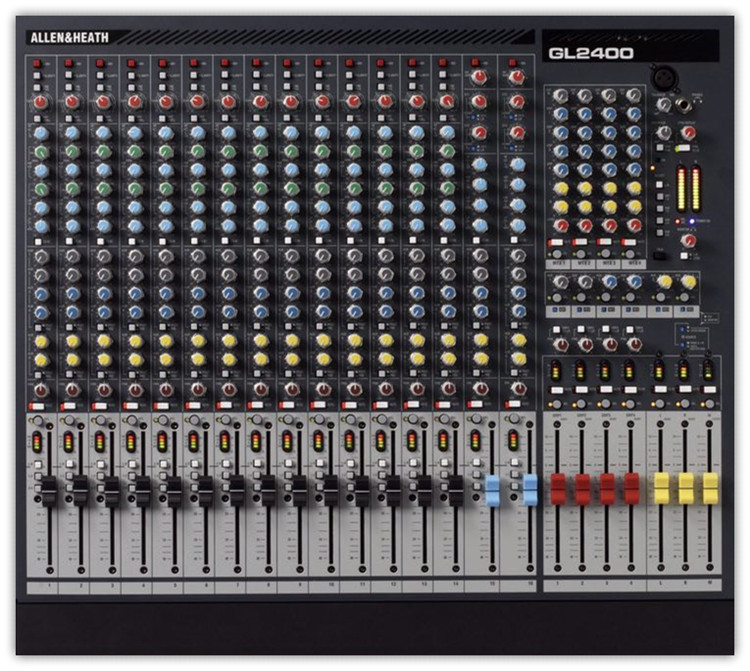Screen dimensions: 750x671
Task: Click the yellow R master fader
Action: pos(686,489)
